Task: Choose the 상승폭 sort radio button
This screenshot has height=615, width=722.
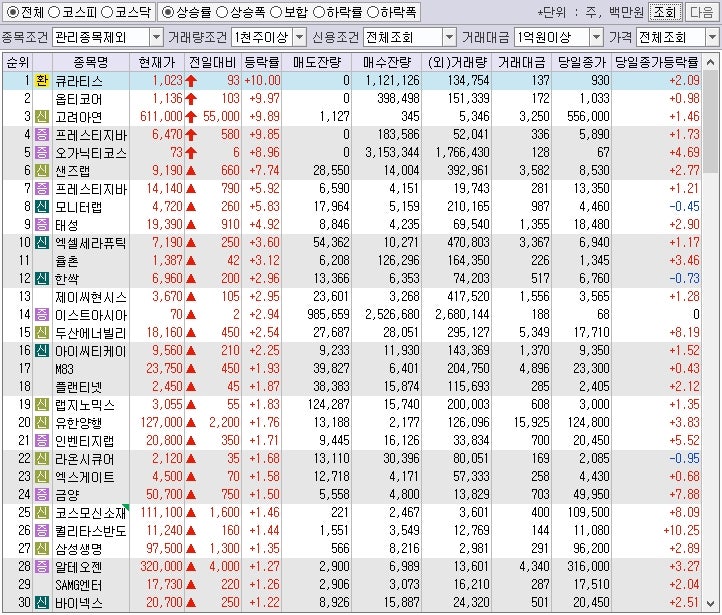Action: [x=222, y=12]
